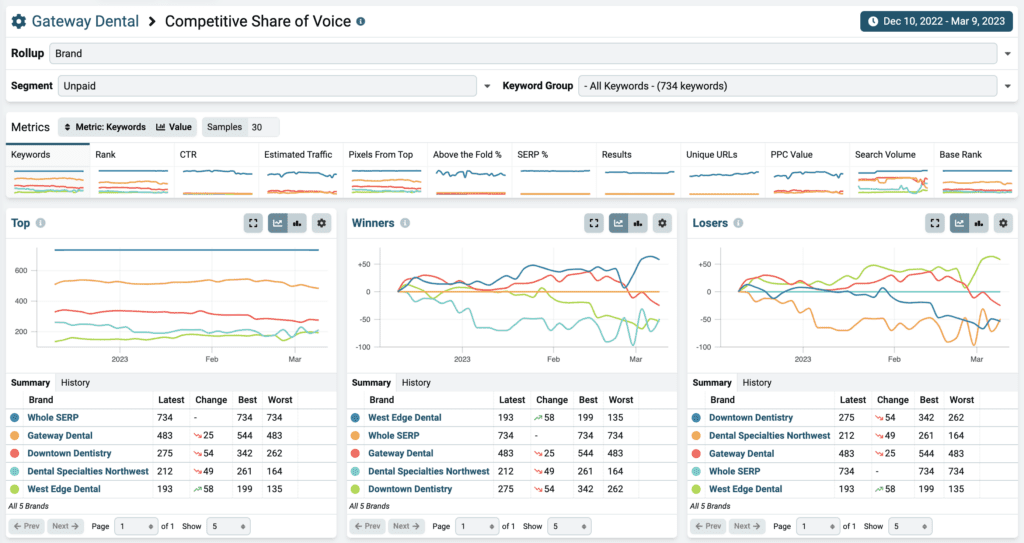Switch Winners panel to line chart view
This screenshot has height=543, width=1024.
(618, 223)
